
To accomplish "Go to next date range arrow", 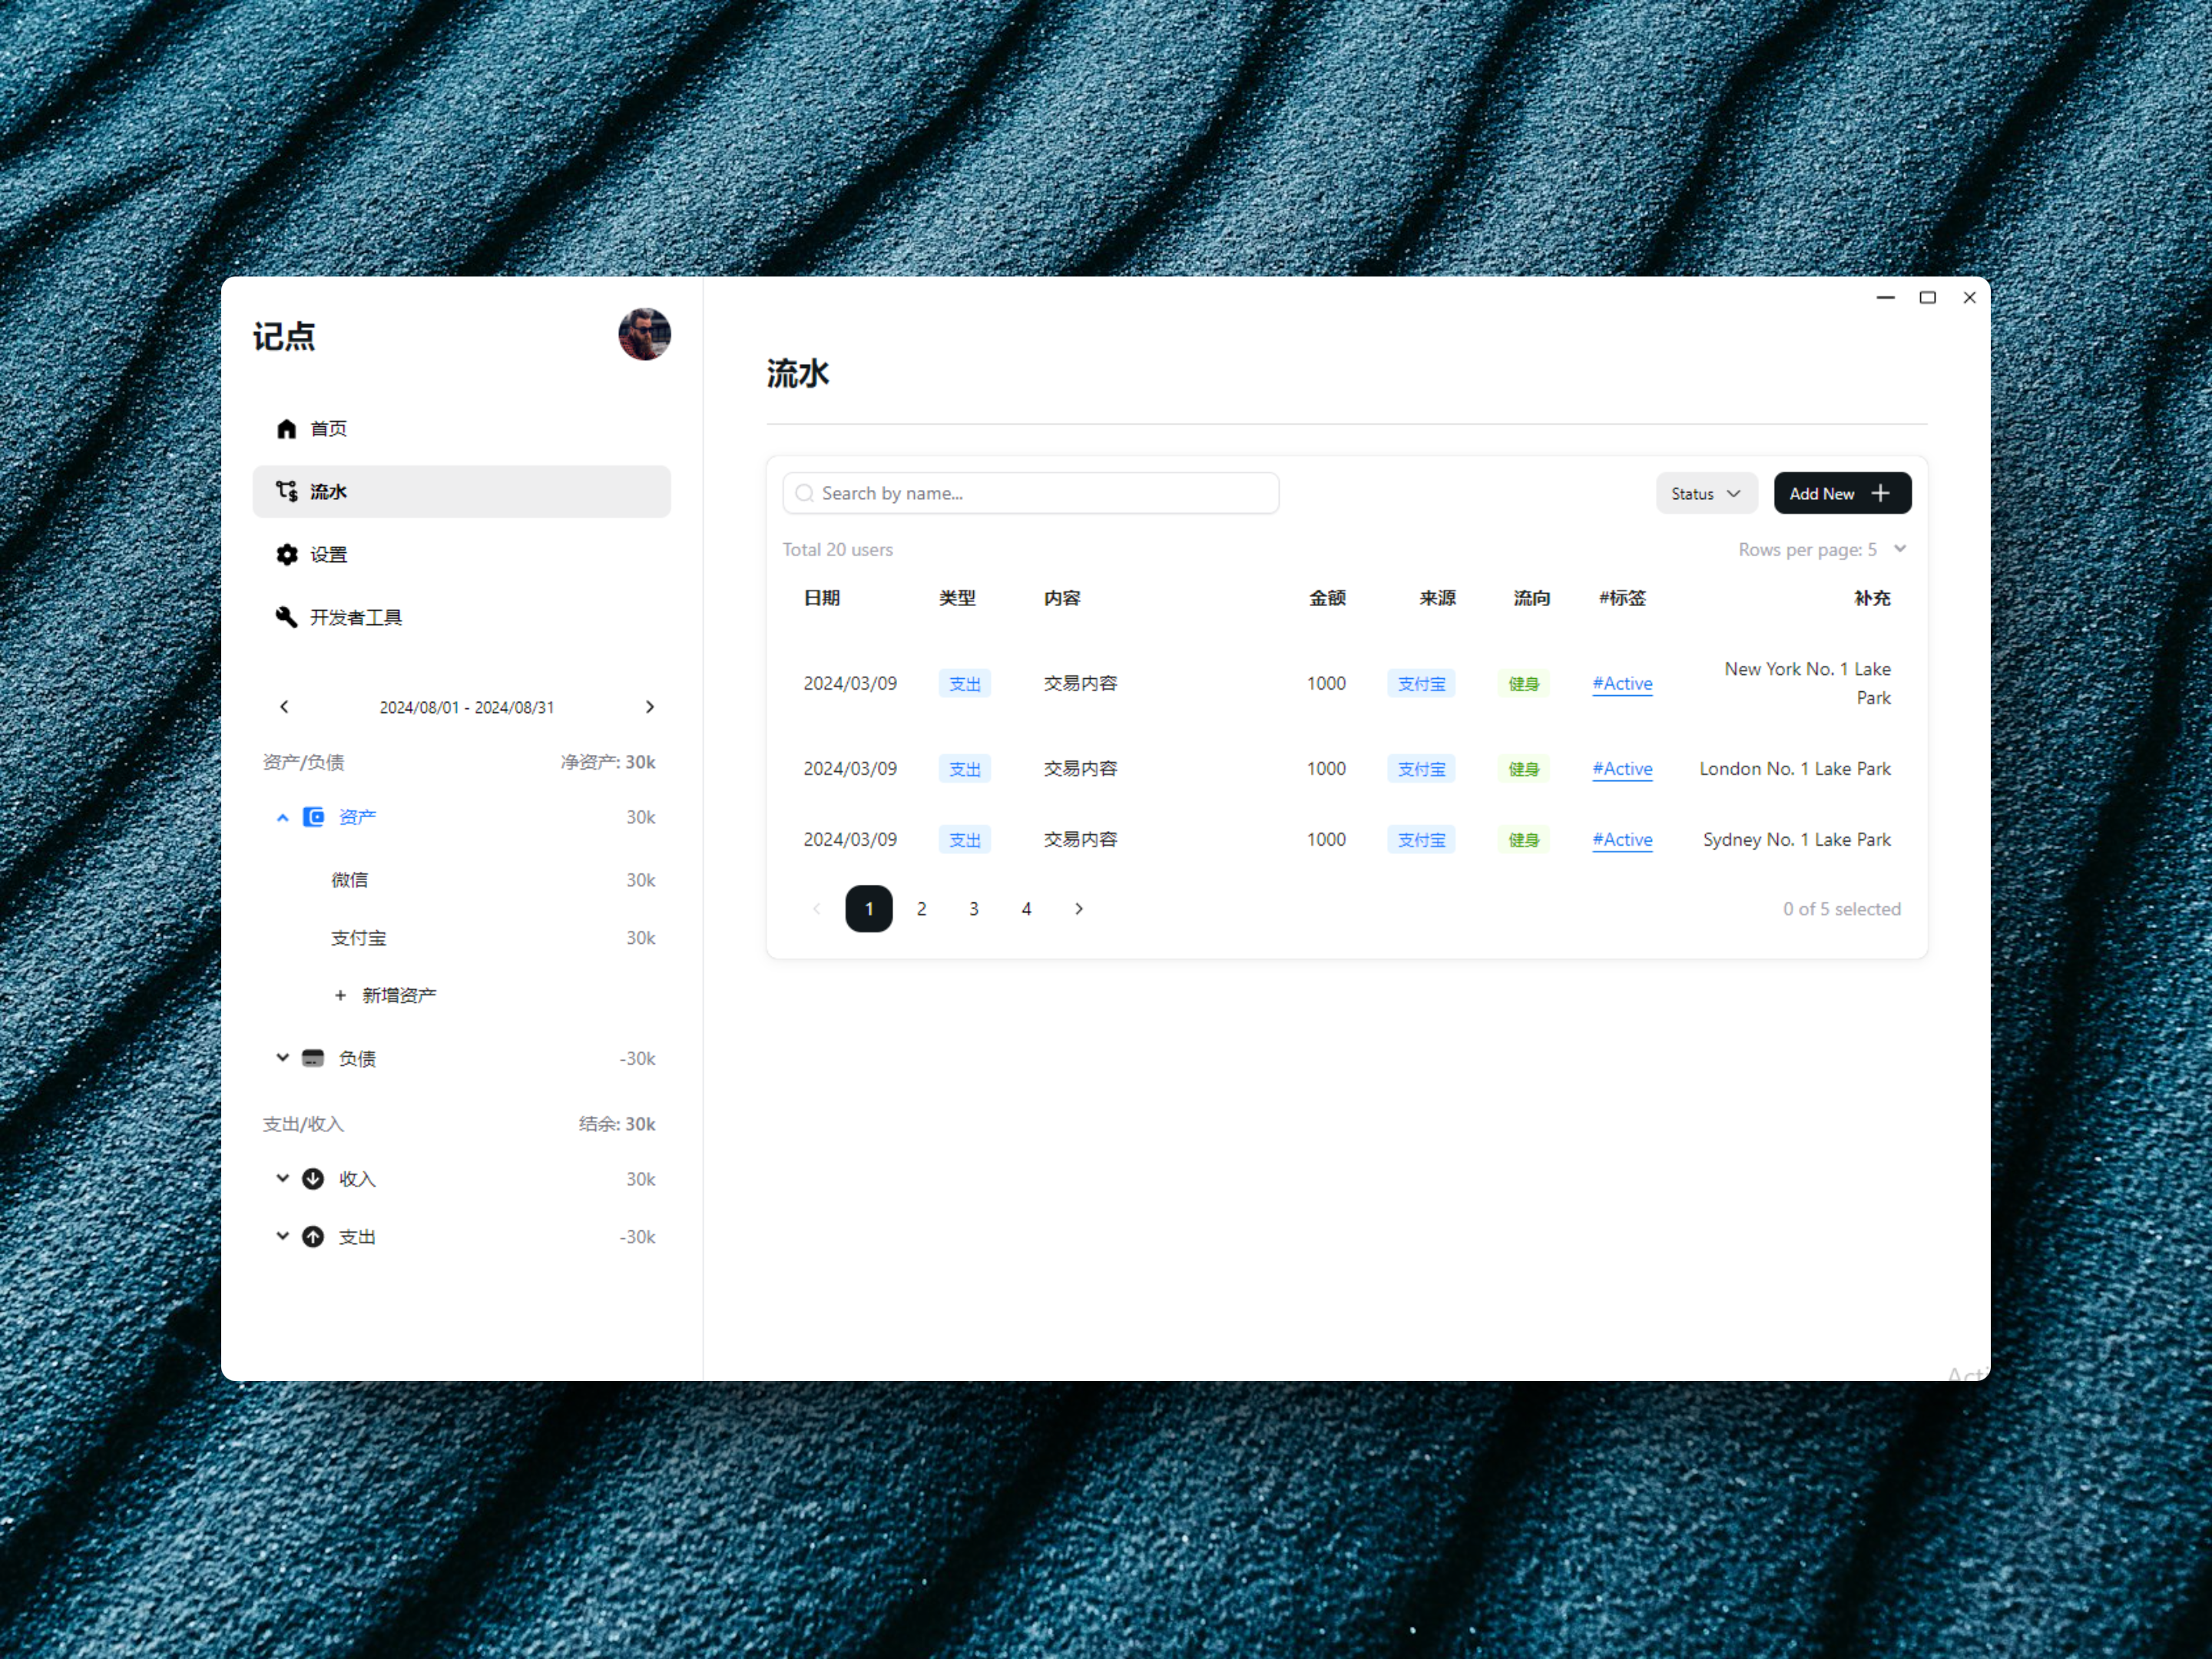I will 650,707.
